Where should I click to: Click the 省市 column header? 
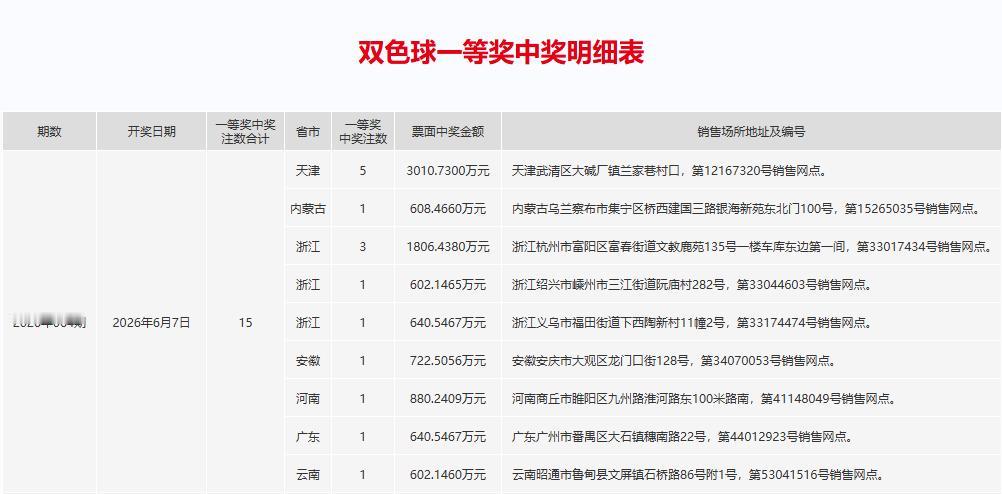(308, 132)
